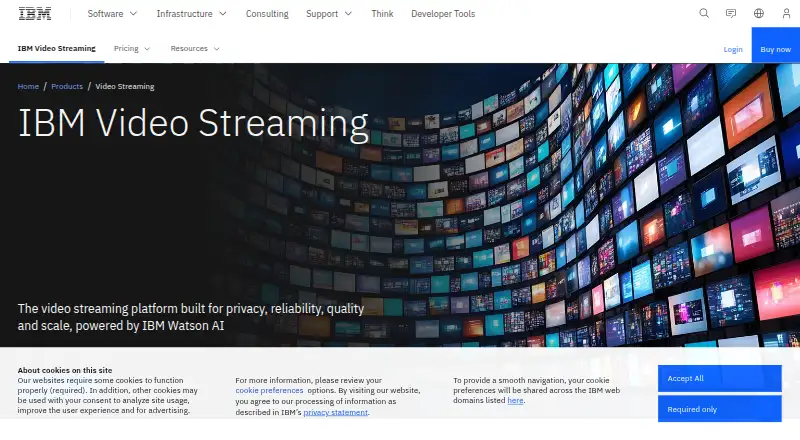Image resolution: width=800 pixels, height=440 pixels.
Task: Click the IBM Video Streaming headline
Action: 193,123
